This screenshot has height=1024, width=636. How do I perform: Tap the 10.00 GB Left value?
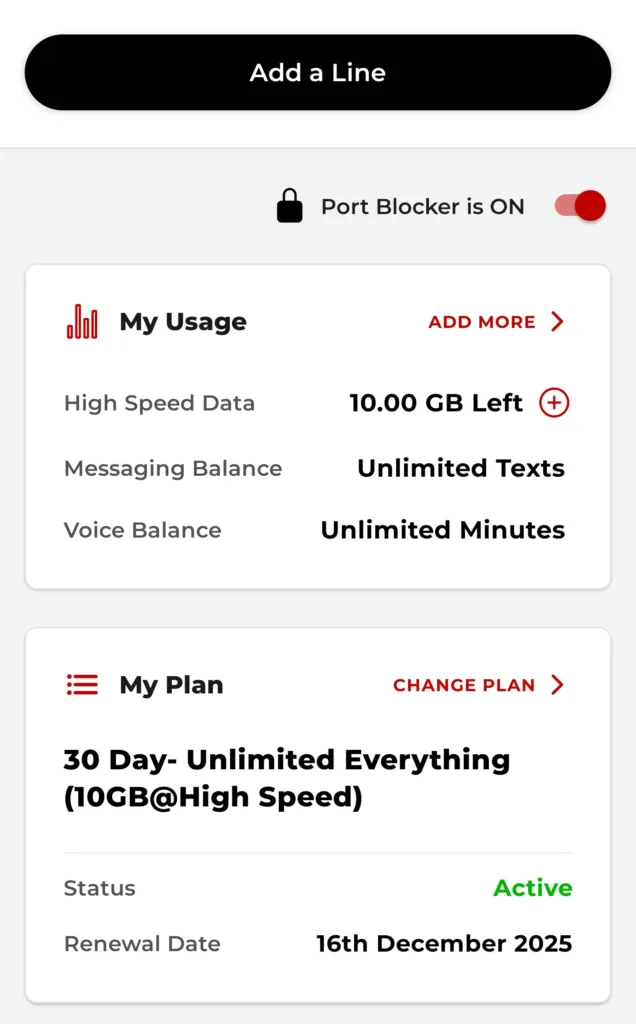pyautogui.click(x=434, y=403)
